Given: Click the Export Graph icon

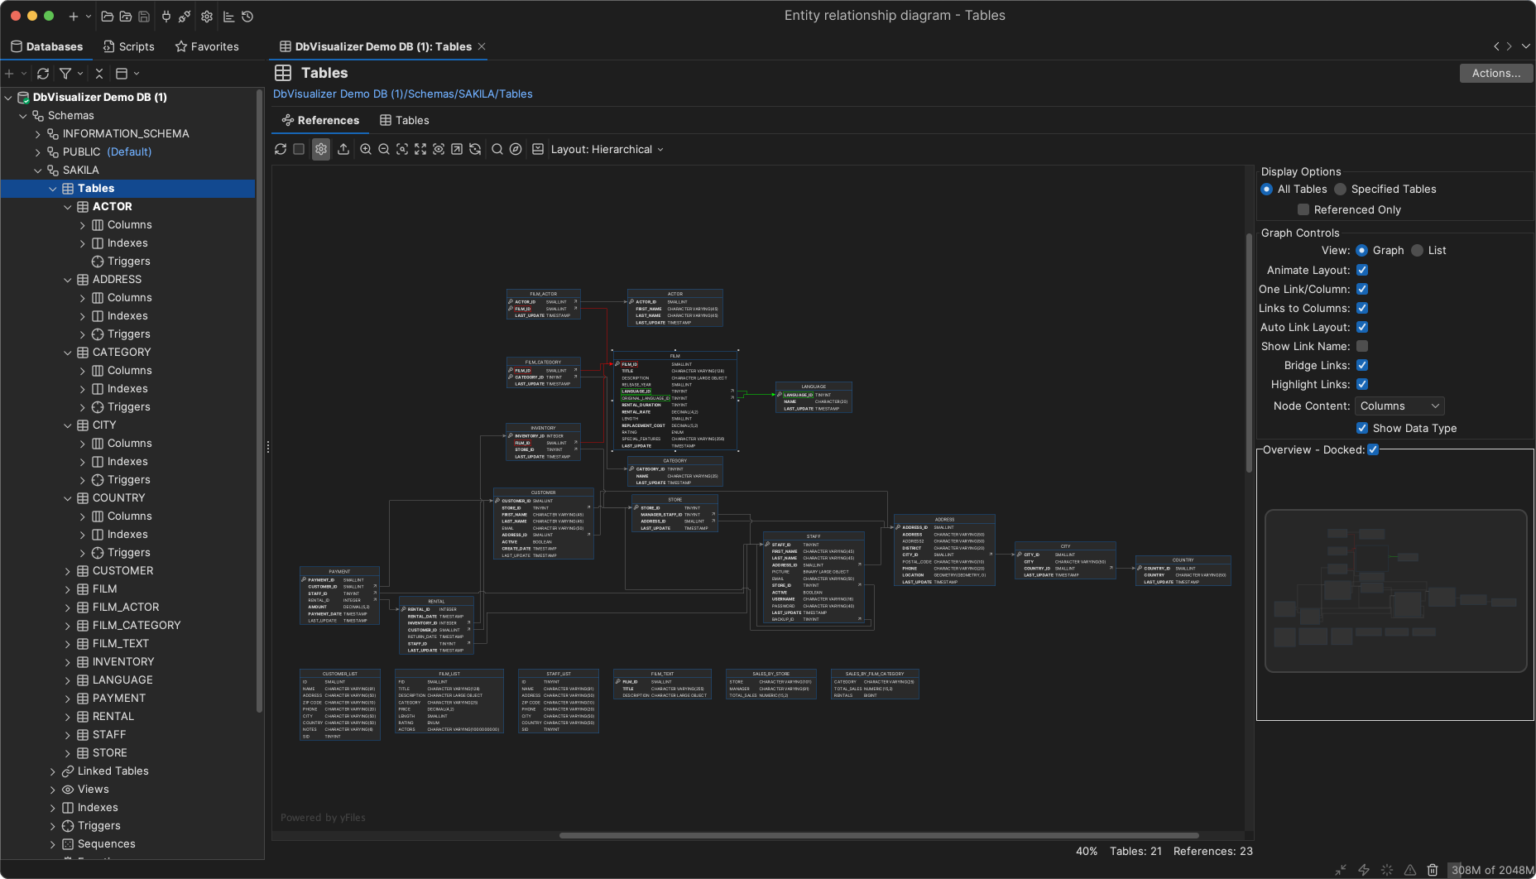Looking at the screenshot, I should 344,149.
